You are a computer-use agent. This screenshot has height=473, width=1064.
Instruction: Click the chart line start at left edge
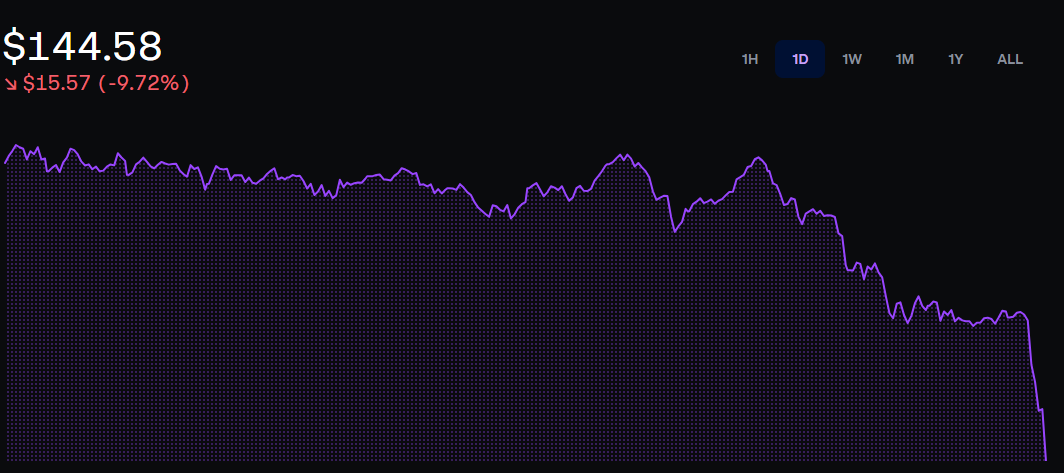click(5, 161)
